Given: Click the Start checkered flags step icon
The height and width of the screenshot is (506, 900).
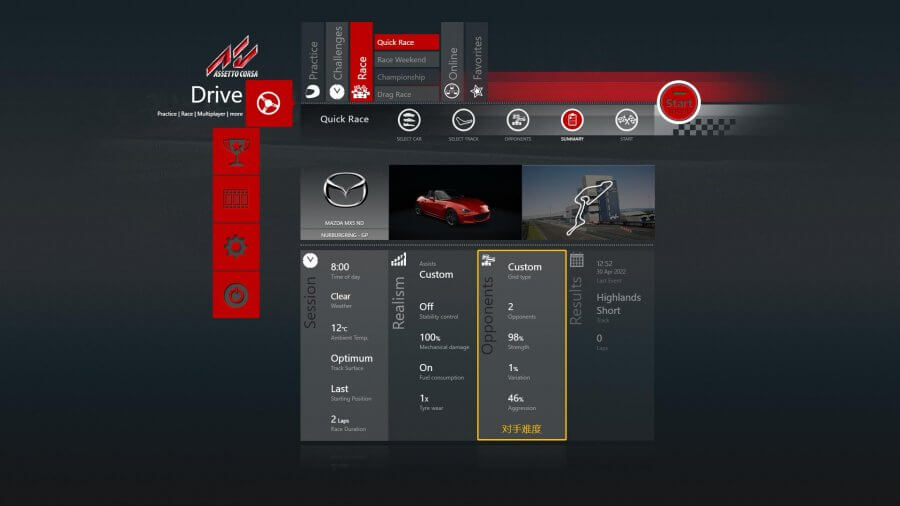Looking at the screenshot, I should tap(626, 120).
